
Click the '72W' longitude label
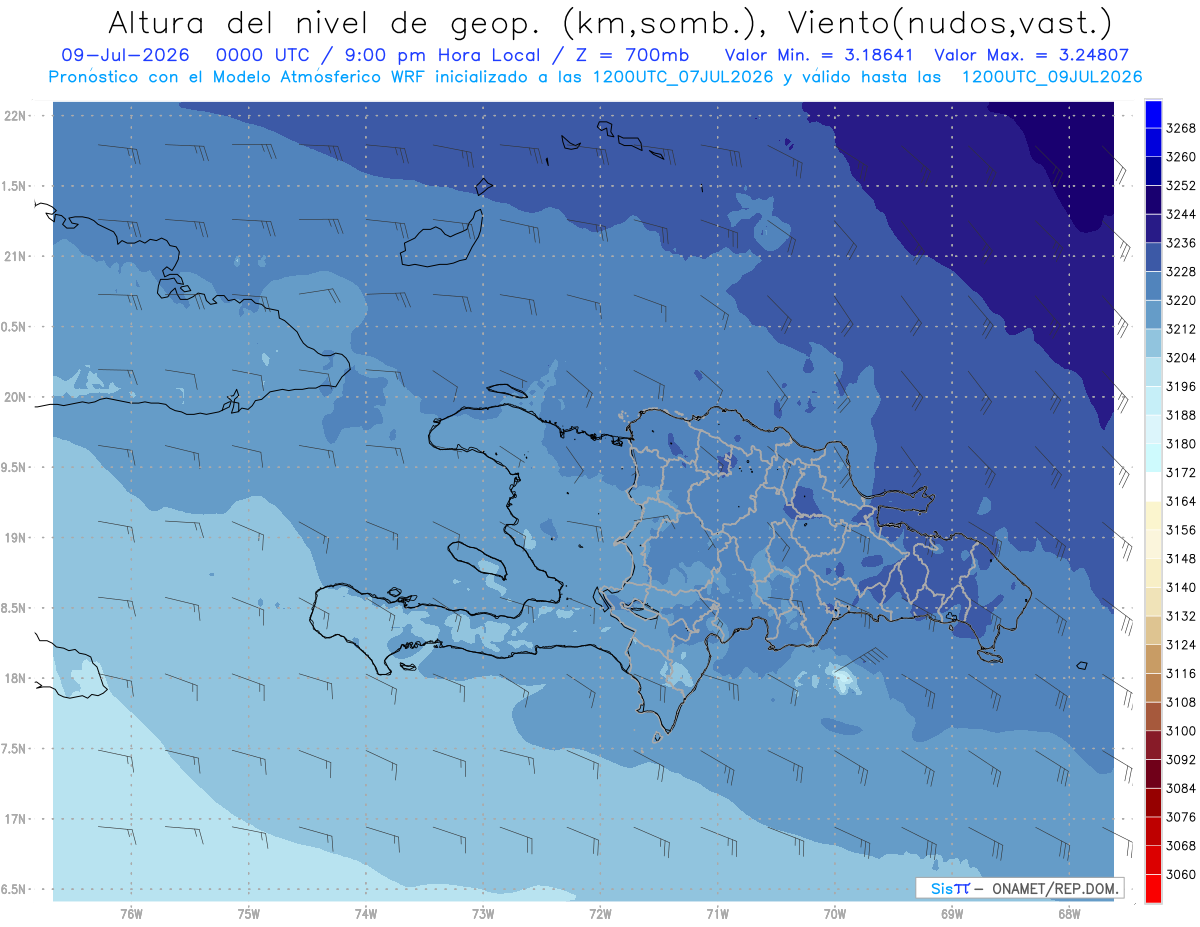(x=600, y=913)
